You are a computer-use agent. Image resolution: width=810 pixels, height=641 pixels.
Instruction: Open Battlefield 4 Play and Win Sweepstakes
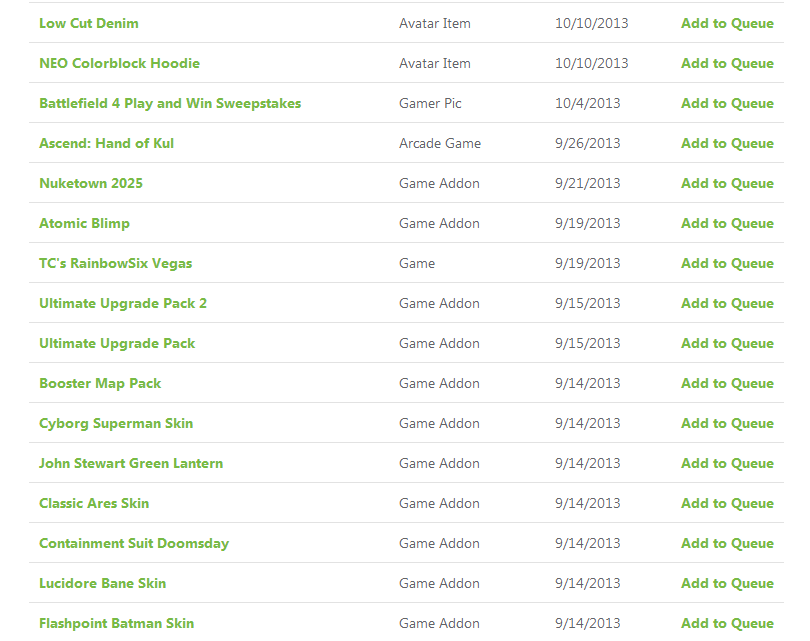(170, 103)
